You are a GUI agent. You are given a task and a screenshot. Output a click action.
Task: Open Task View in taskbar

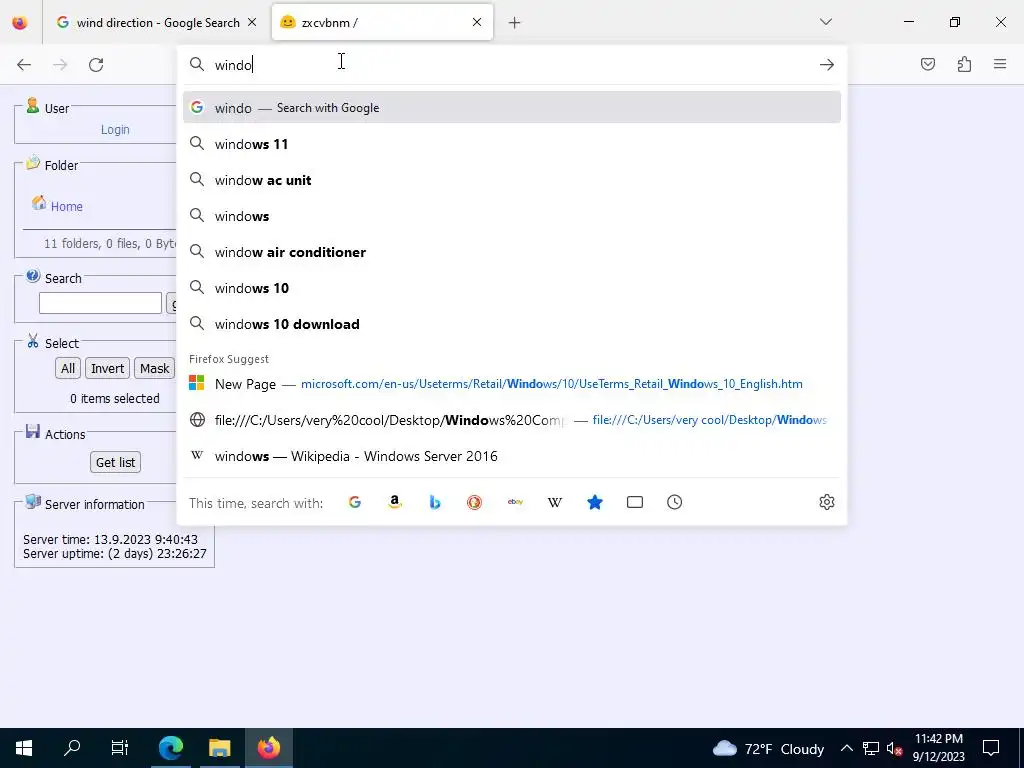(120, 748)
